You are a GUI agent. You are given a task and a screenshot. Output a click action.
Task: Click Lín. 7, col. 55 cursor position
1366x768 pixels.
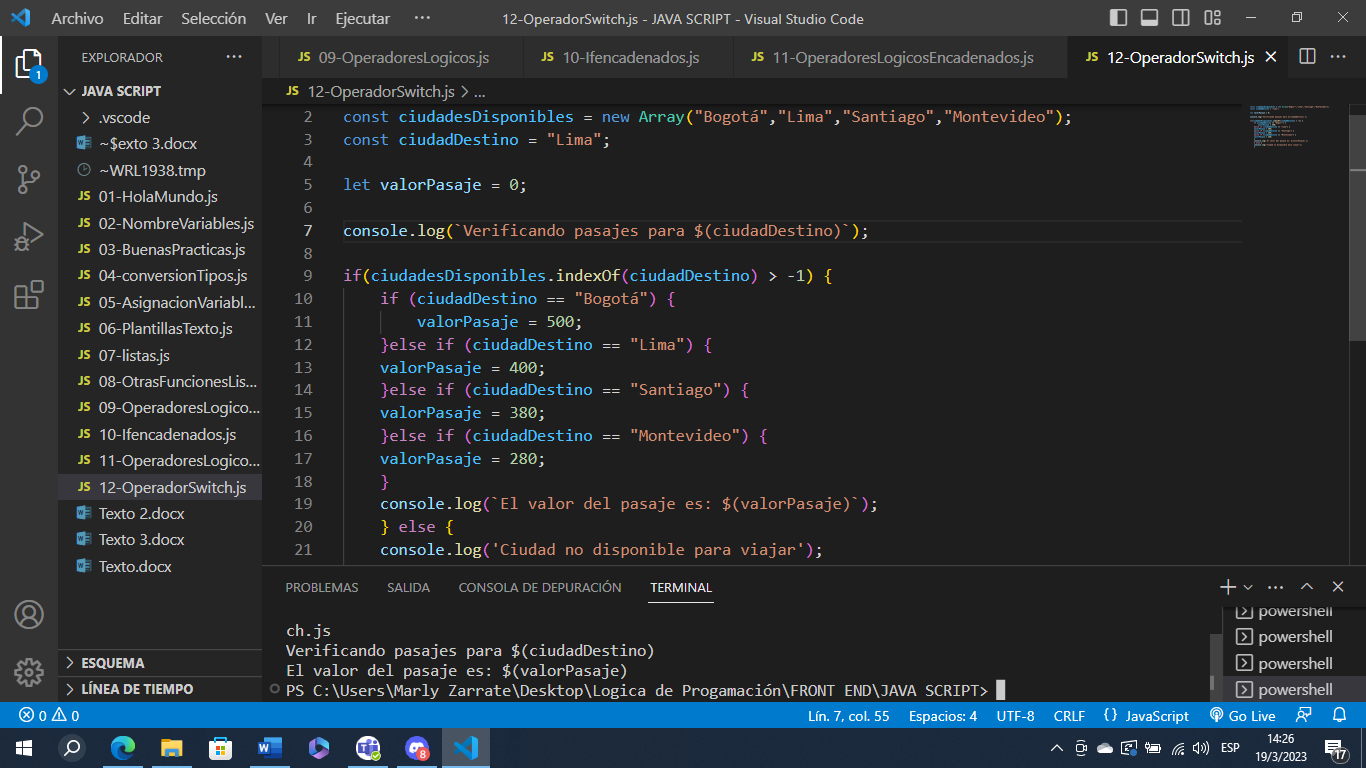[848, 716]
